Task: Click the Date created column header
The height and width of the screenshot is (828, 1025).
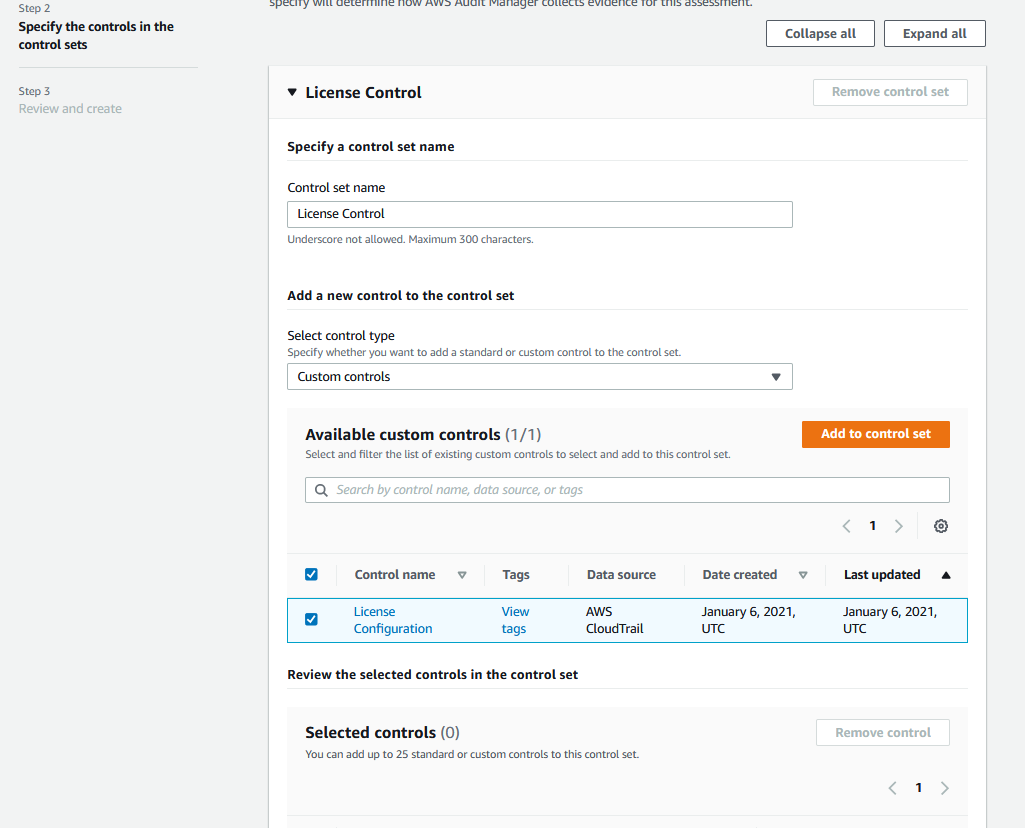Action: [x=739, y=575]
